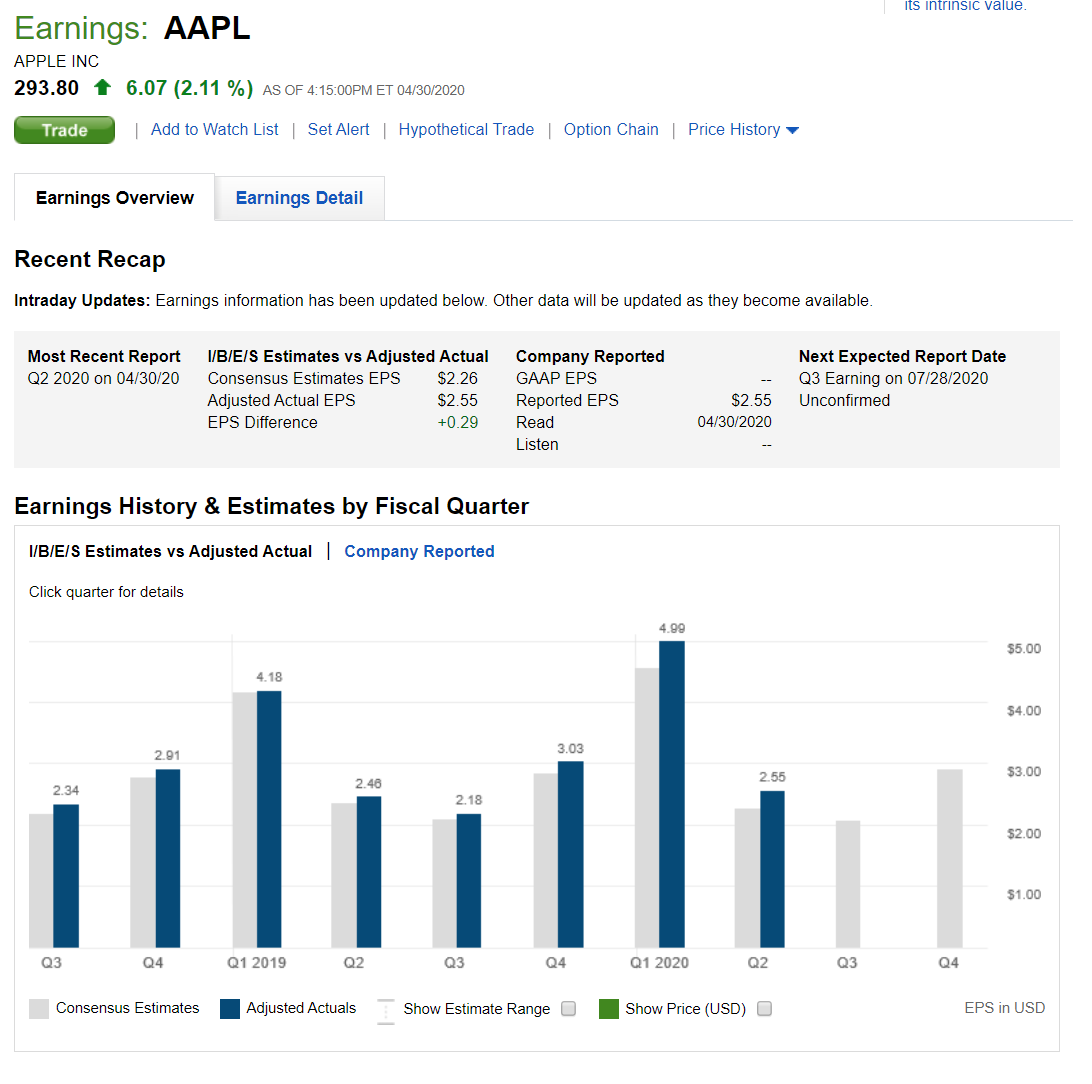The width and height of the screenshot is (1092, 1084).
Task: Click the 2.55 adjusted actual bar
Action: click(x=772, y=870)
